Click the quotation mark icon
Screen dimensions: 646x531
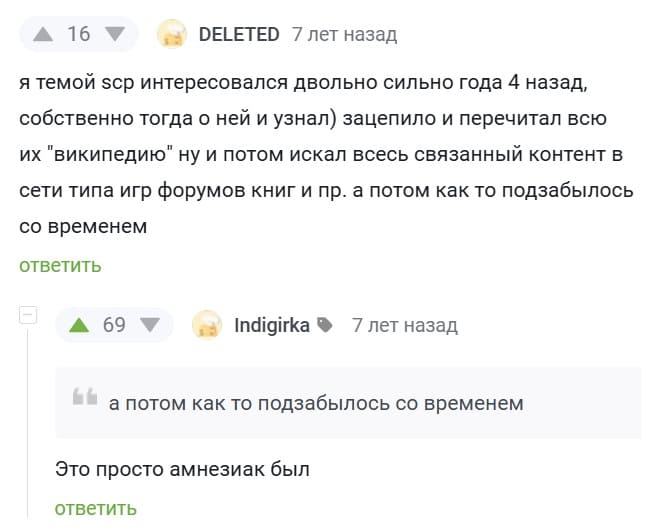(x=84, y=399)
